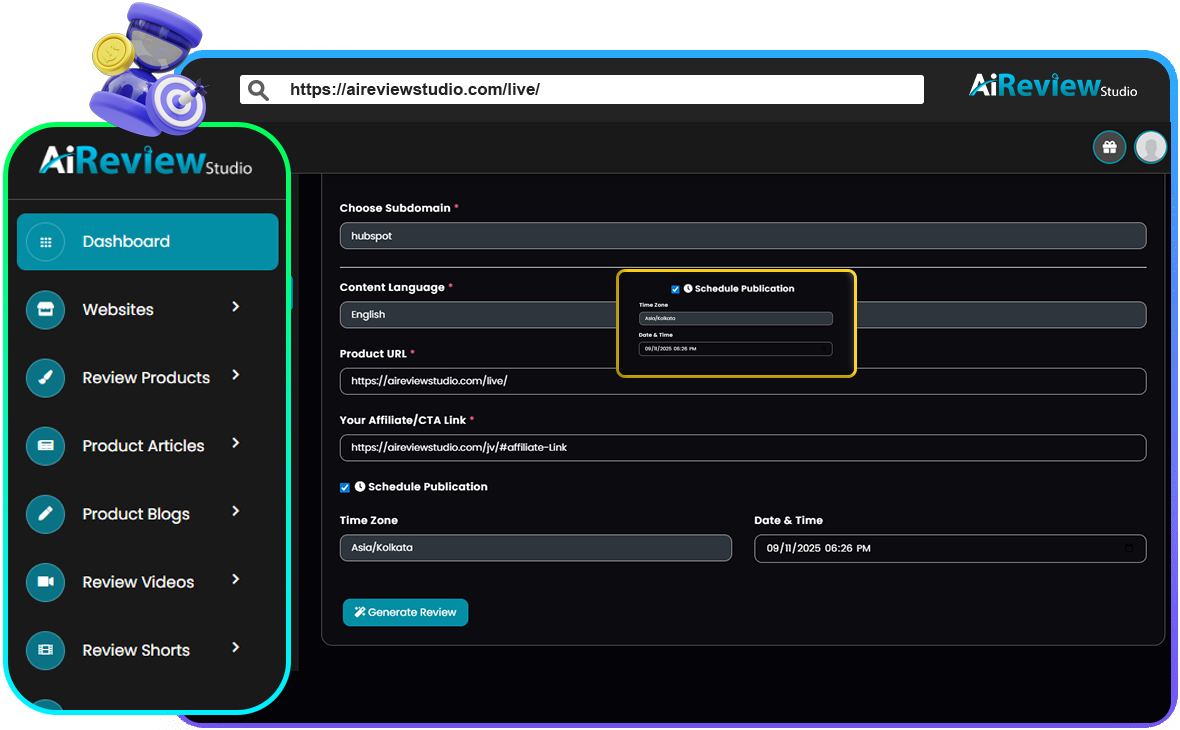Click the Review Products brush icon
This screenshot has height=730, width=1180.
pos(45,378)
